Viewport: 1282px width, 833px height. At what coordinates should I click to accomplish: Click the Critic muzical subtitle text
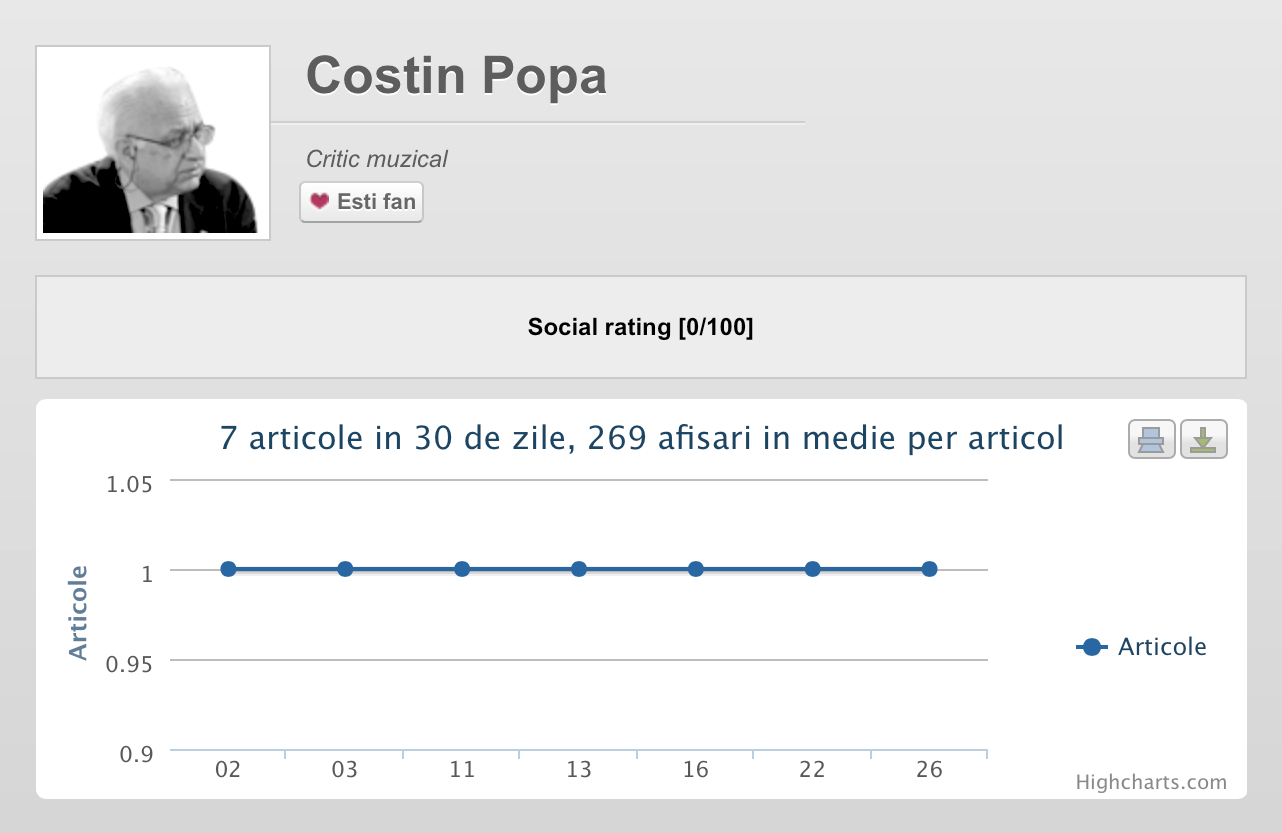[377, 159]
